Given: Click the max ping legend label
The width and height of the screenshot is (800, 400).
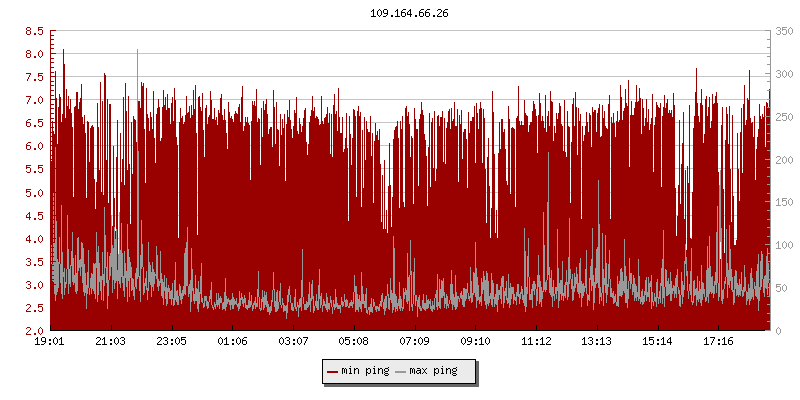Looking at the screenshot, I should pos(433,371).
